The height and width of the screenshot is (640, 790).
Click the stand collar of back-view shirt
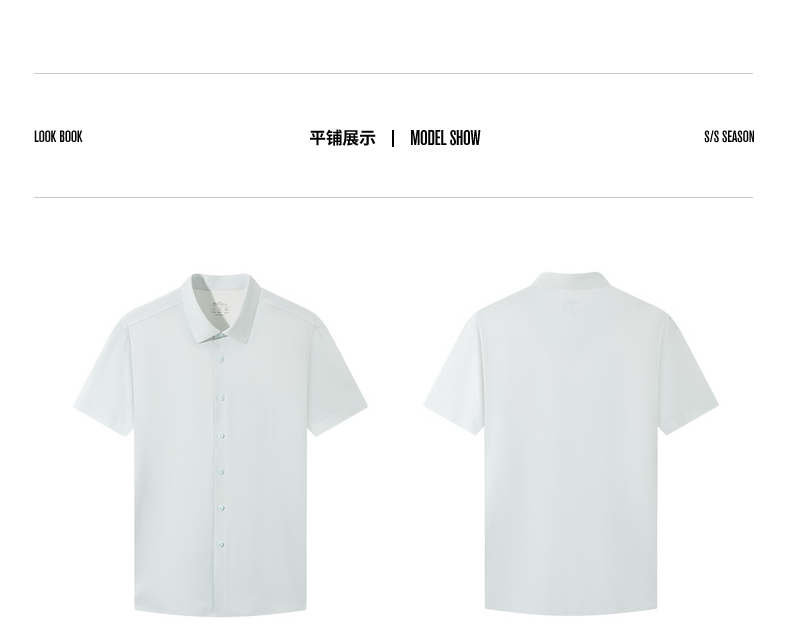coord(570,281)
